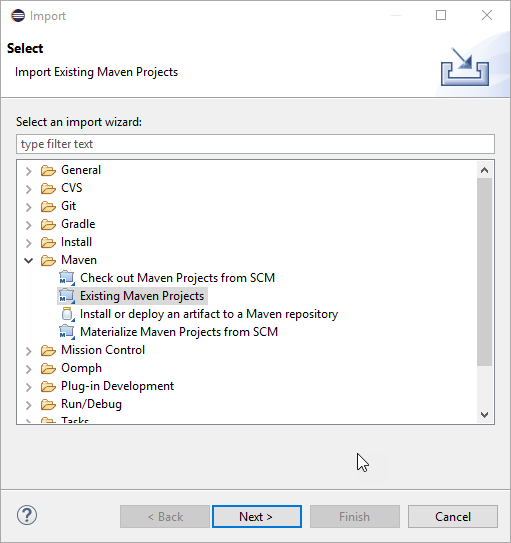Click the Mission Control folder icon
511x543 pixels.
48,350
